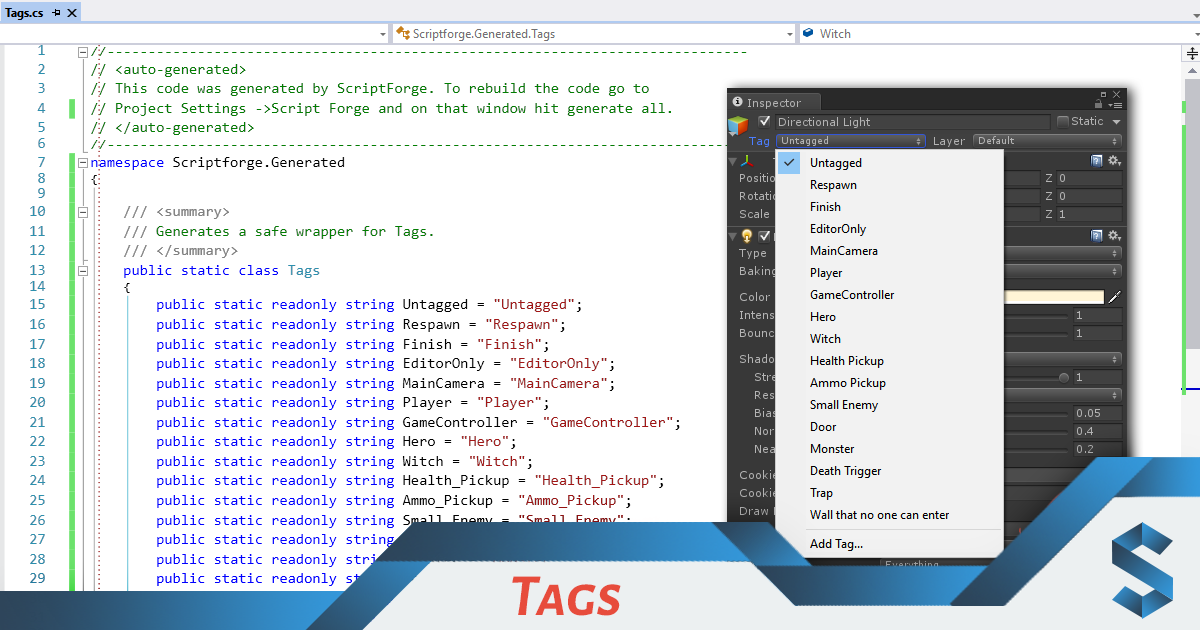Click the Intensity value field
This screenshot has width=1200, height=630.
coord(1098,315)
